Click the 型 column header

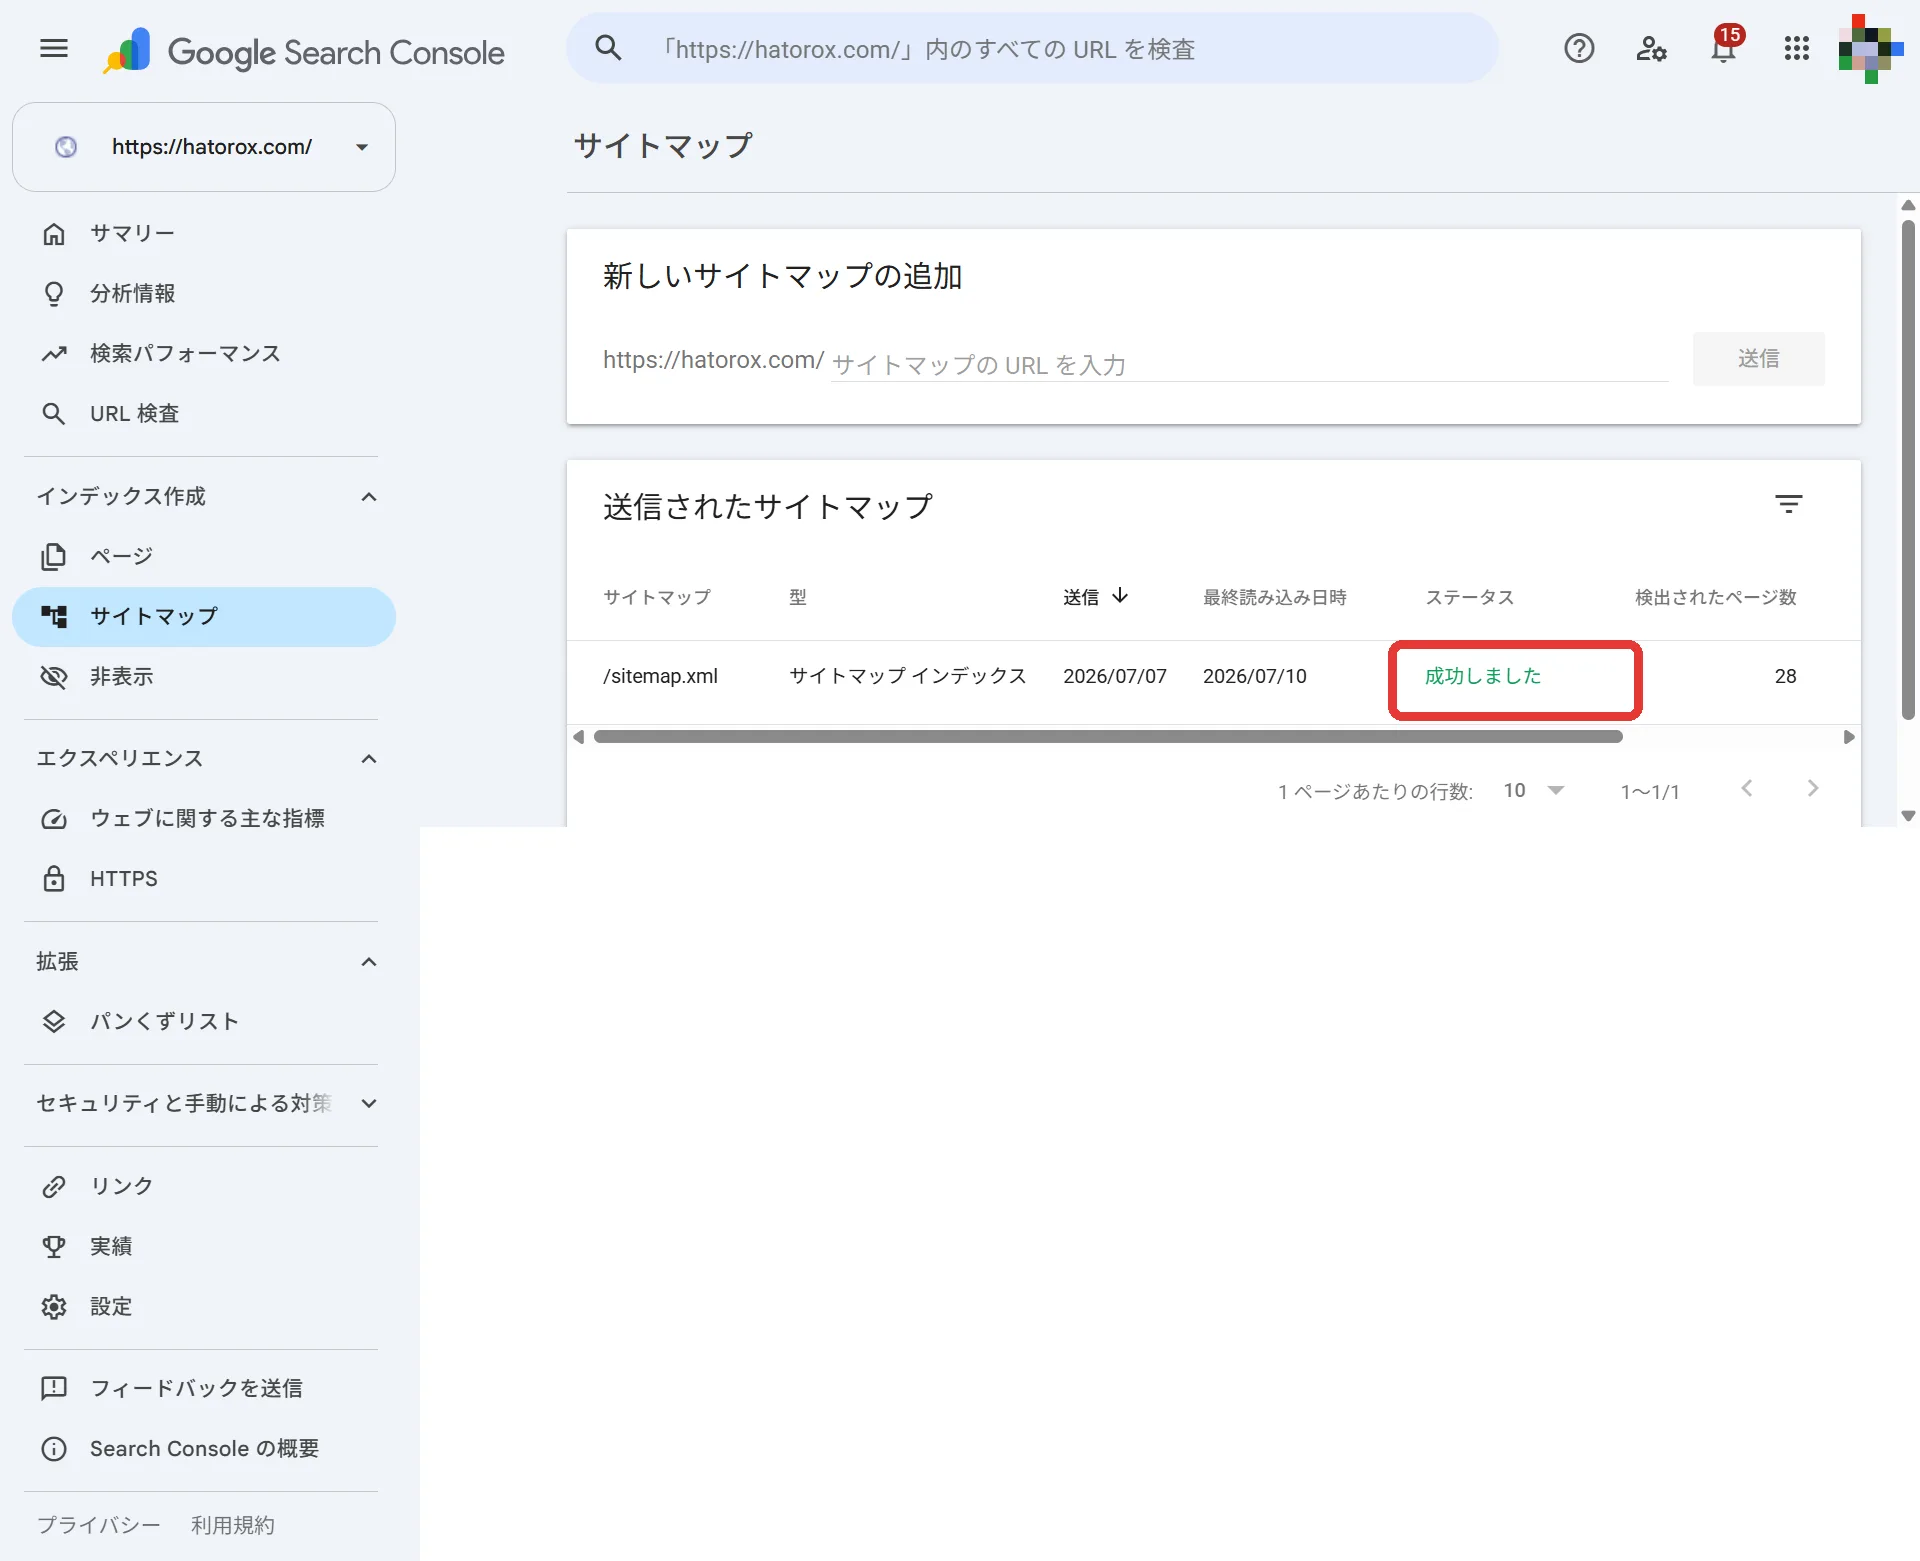click(x=798, y=597)
